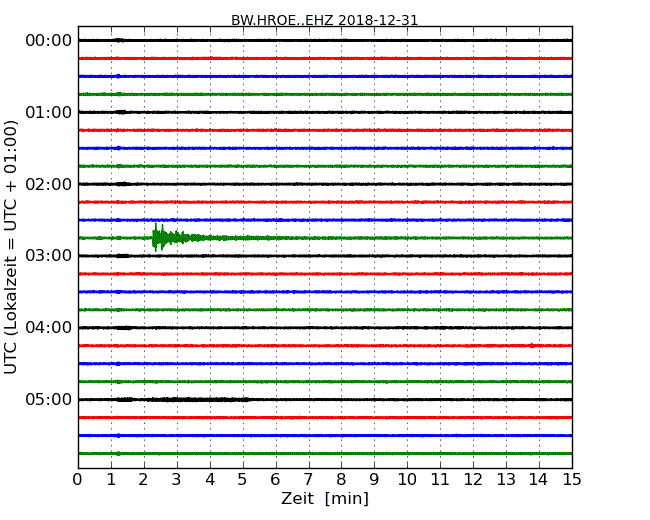
Task: Click the x-axis tick label "10"
Action: click(407, 480)
